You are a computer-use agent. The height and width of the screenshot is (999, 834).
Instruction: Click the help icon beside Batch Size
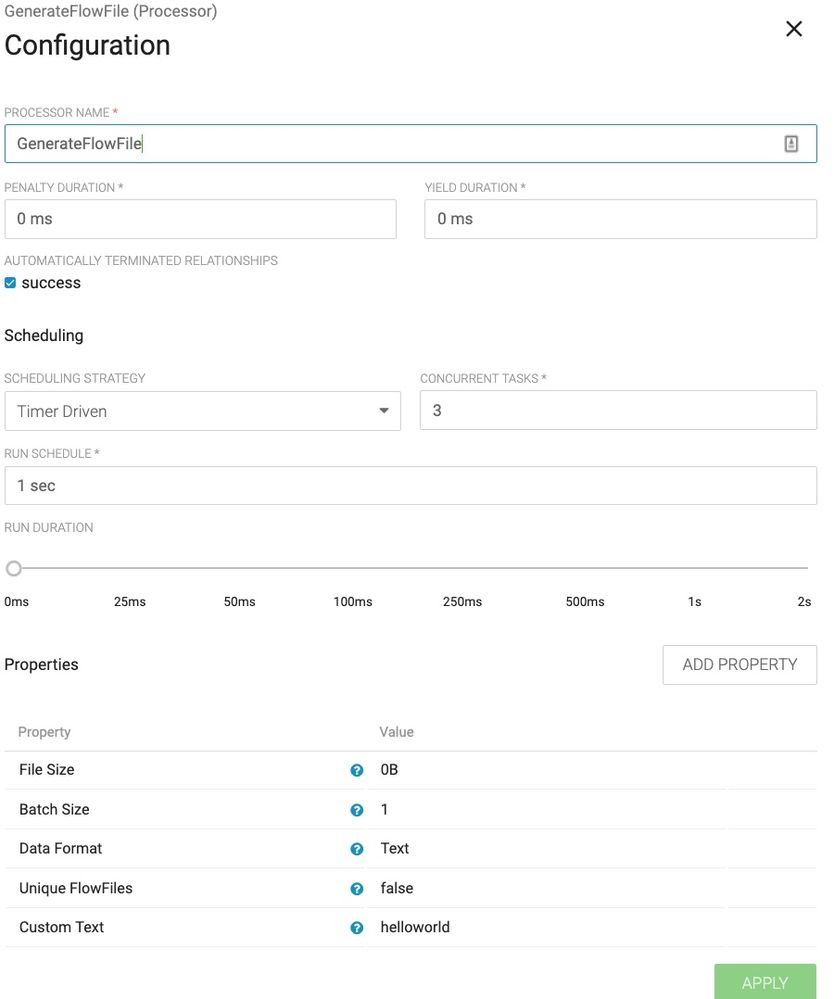pos(356,810)
